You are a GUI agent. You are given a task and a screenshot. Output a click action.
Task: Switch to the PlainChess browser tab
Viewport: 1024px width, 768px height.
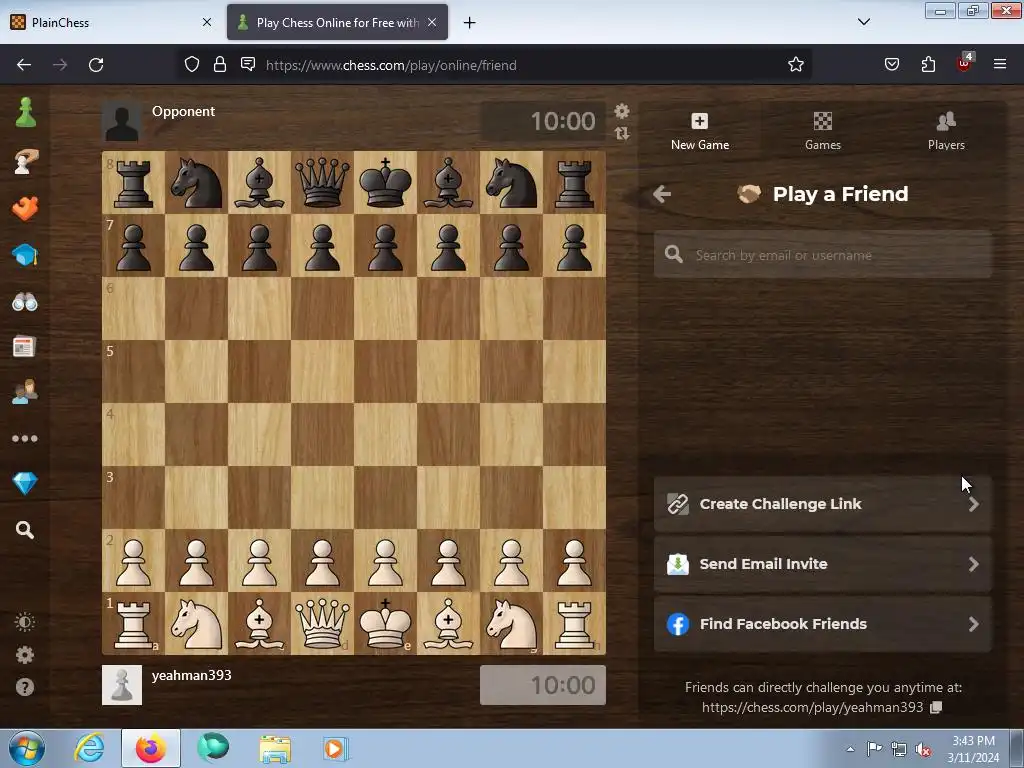click(x=110, y=22)
